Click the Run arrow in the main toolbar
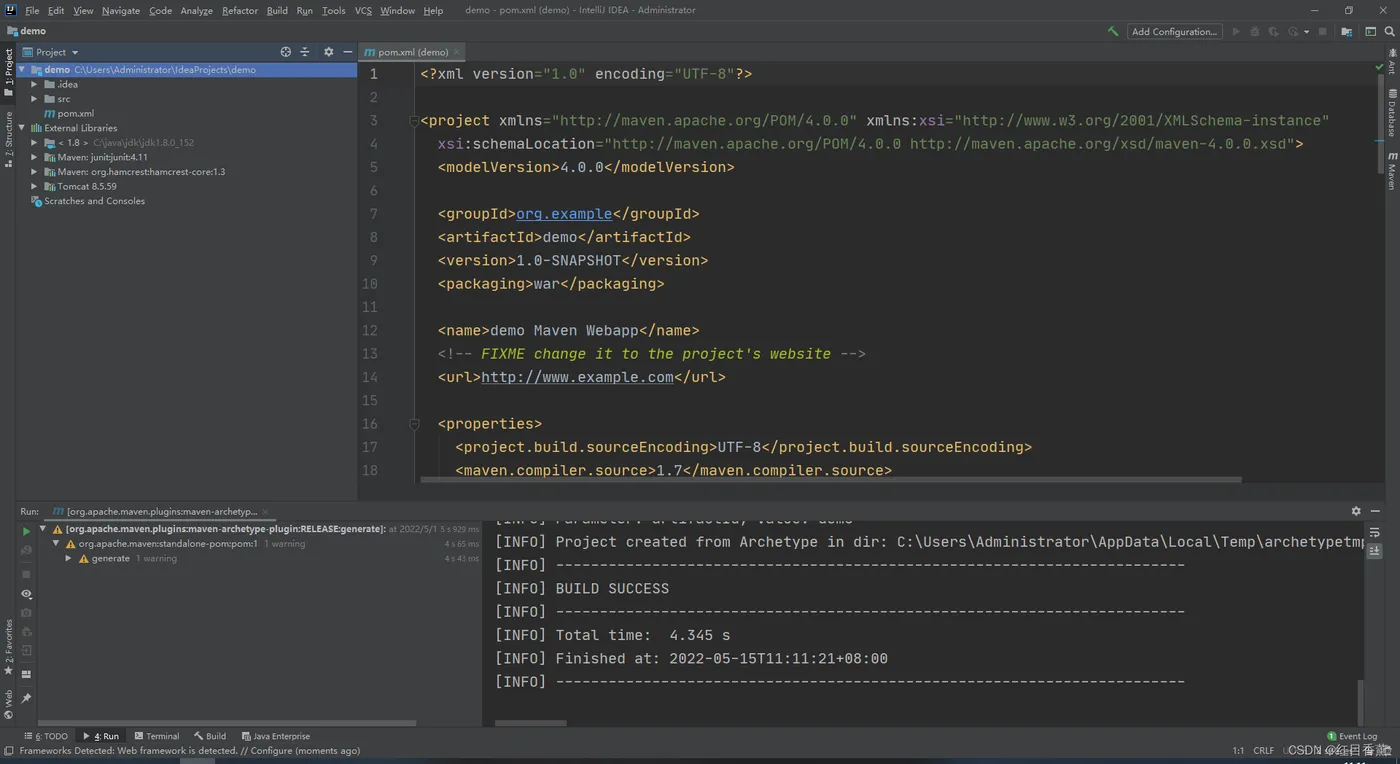1400x764 pixels. (x=1236, y=31)
